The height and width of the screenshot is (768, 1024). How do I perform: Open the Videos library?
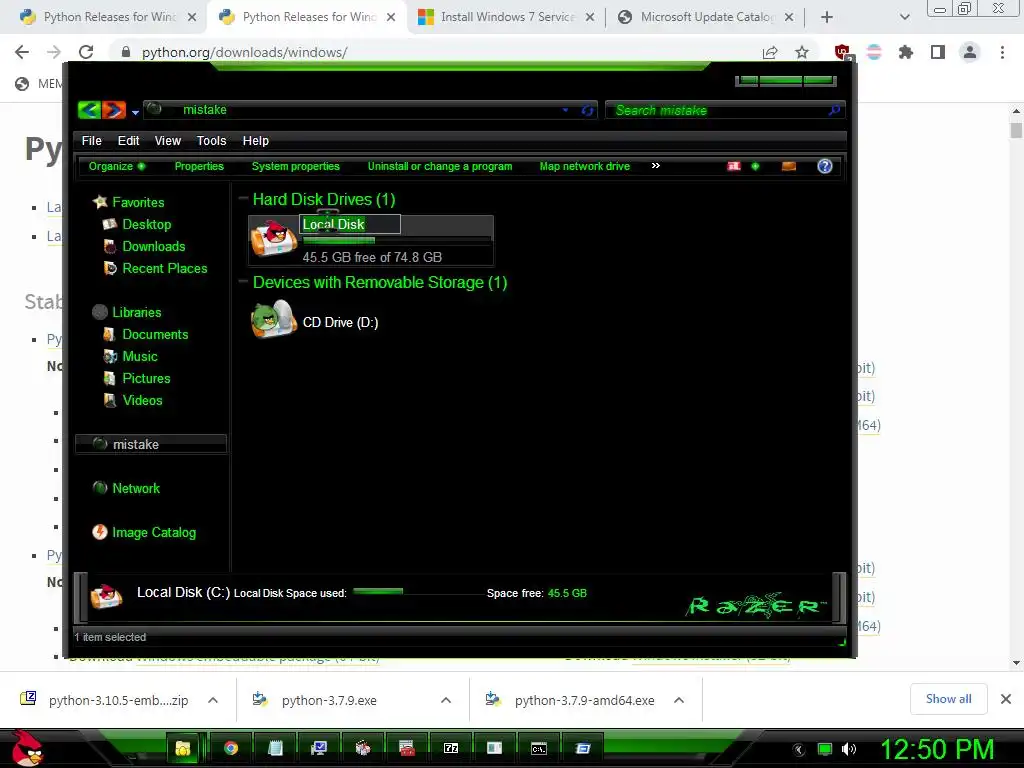click(142, 400)
